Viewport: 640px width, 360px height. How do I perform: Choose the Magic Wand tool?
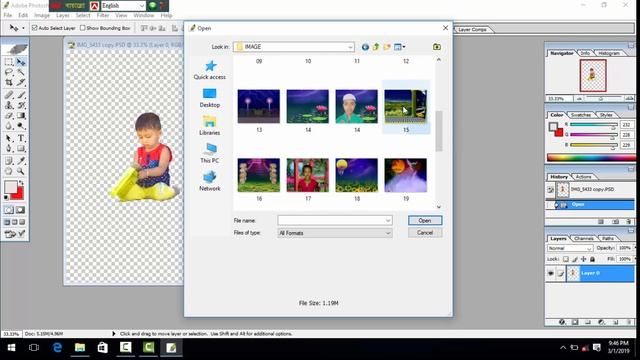click(x=21, y=72)
